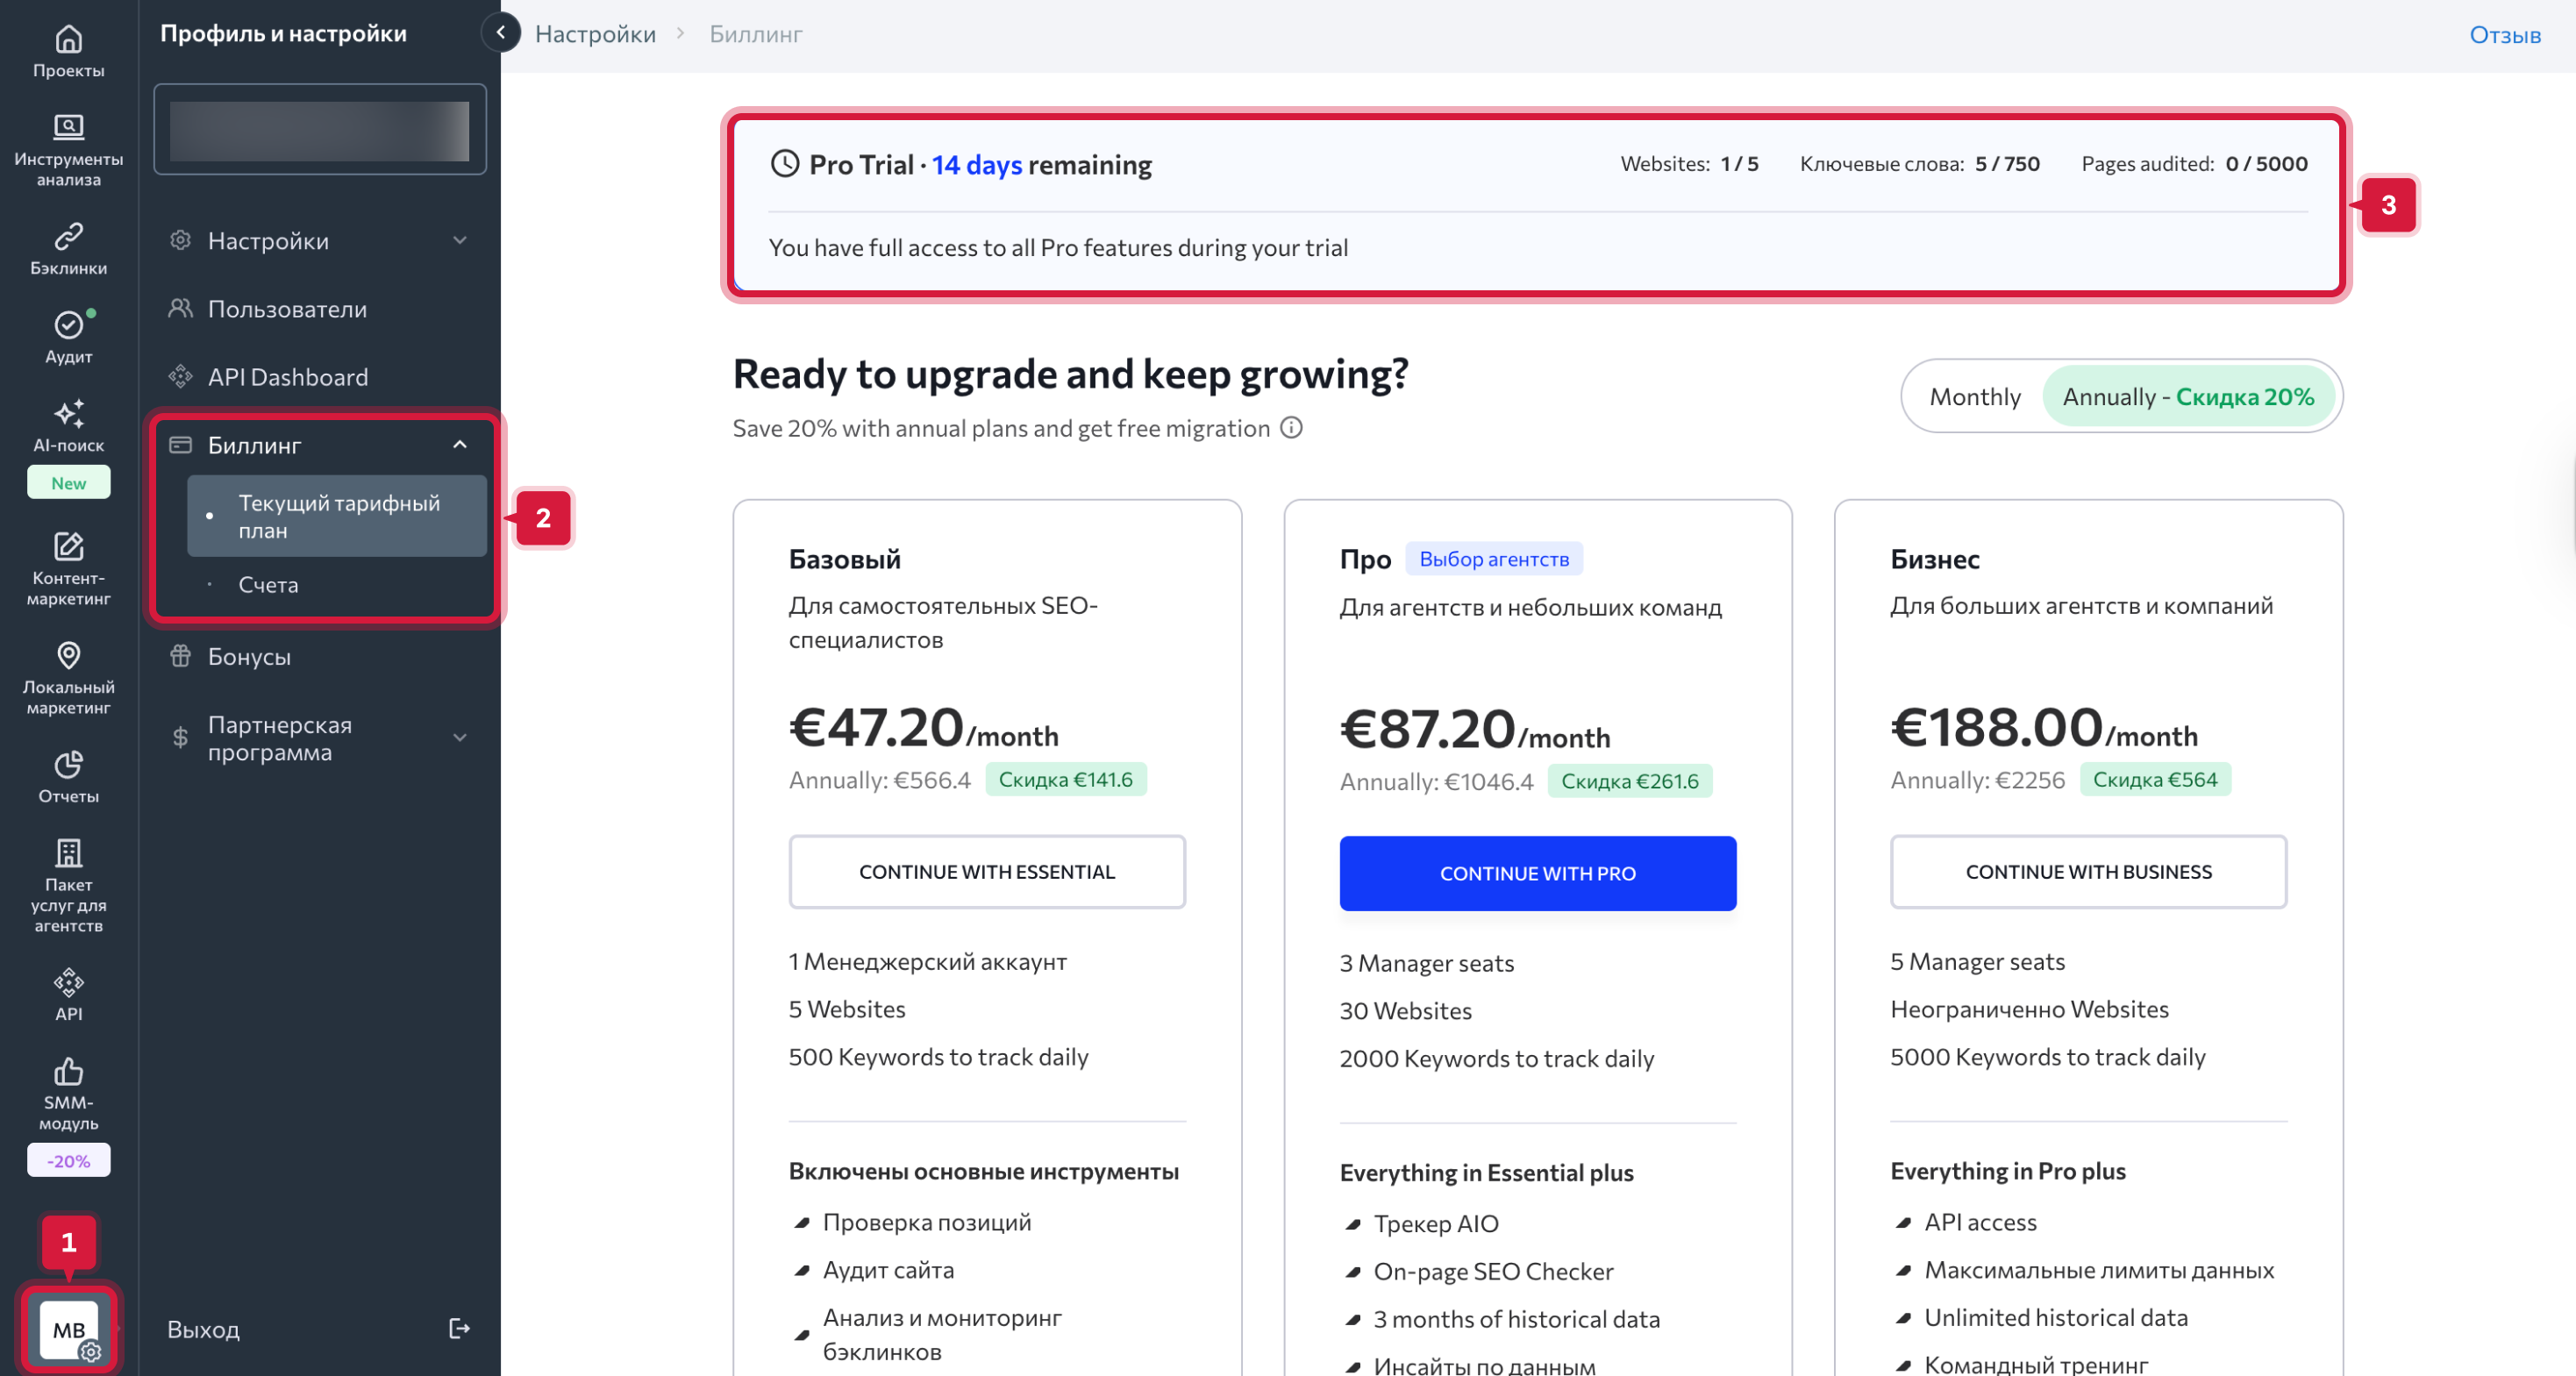Collapse the sidebar with the arrow button

[501, 32]
